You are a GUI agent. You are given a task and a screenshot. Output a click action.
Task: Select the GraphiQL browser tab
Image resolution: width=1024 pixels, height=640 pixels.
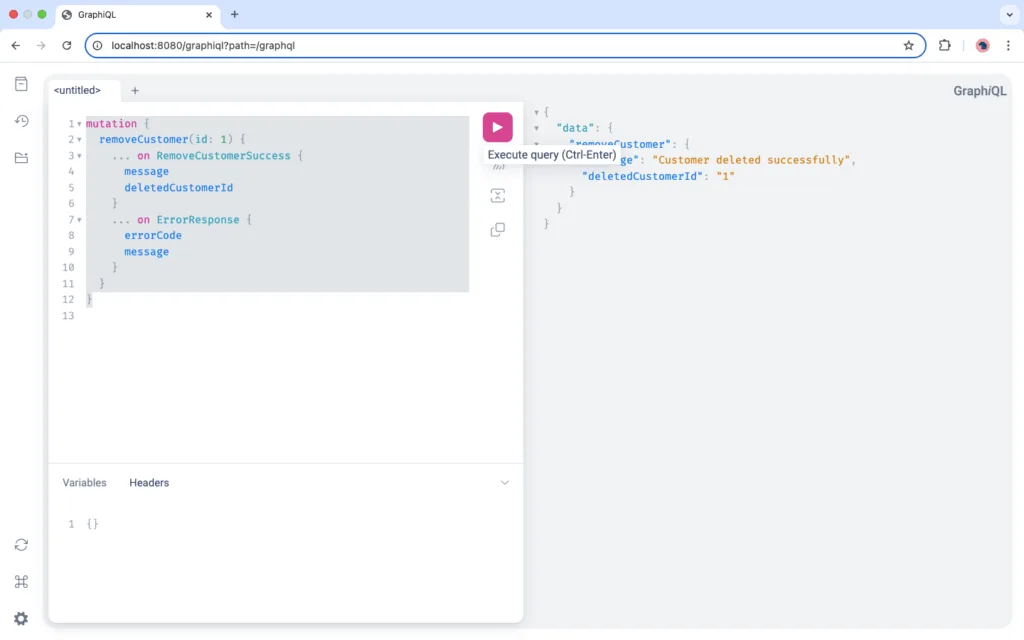pyautogui.click(x=138, y=14)
